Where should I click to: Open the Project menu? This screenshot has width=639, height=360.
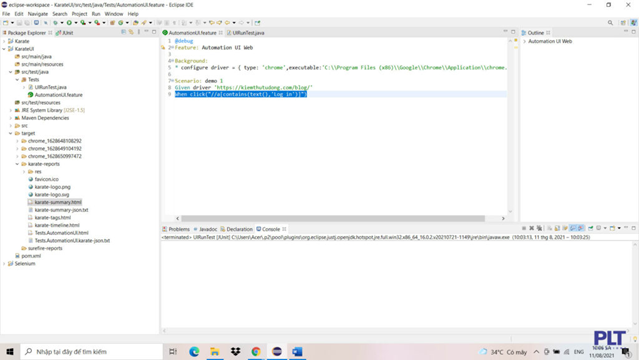pos(79,14)
